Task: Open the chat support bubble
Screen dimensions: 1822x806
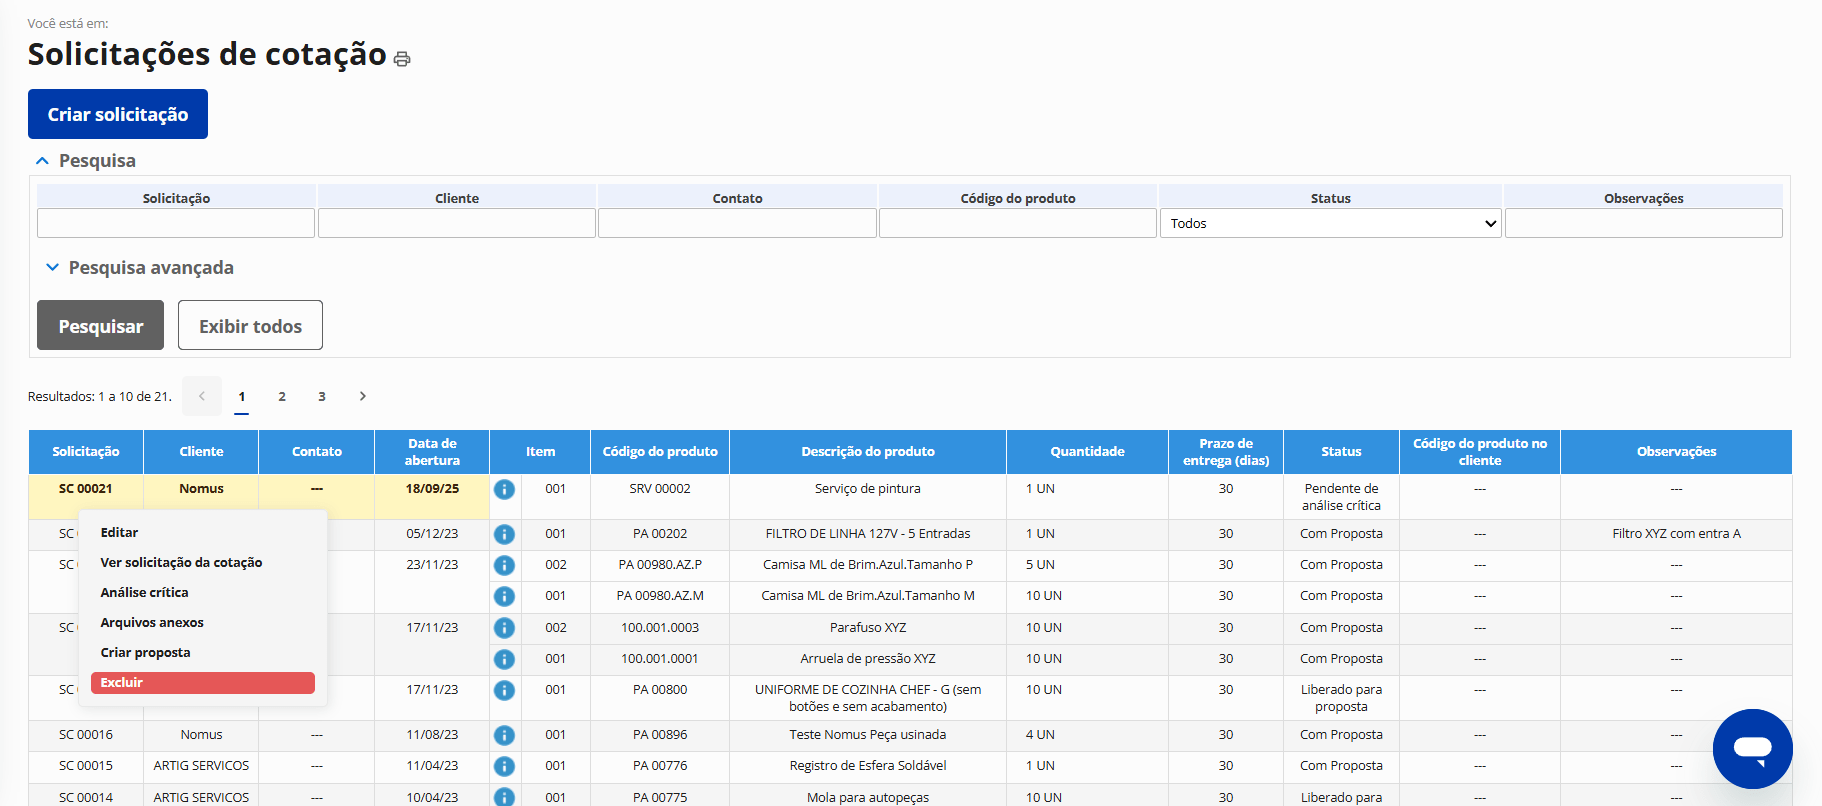Action: tap(1752, 748)
